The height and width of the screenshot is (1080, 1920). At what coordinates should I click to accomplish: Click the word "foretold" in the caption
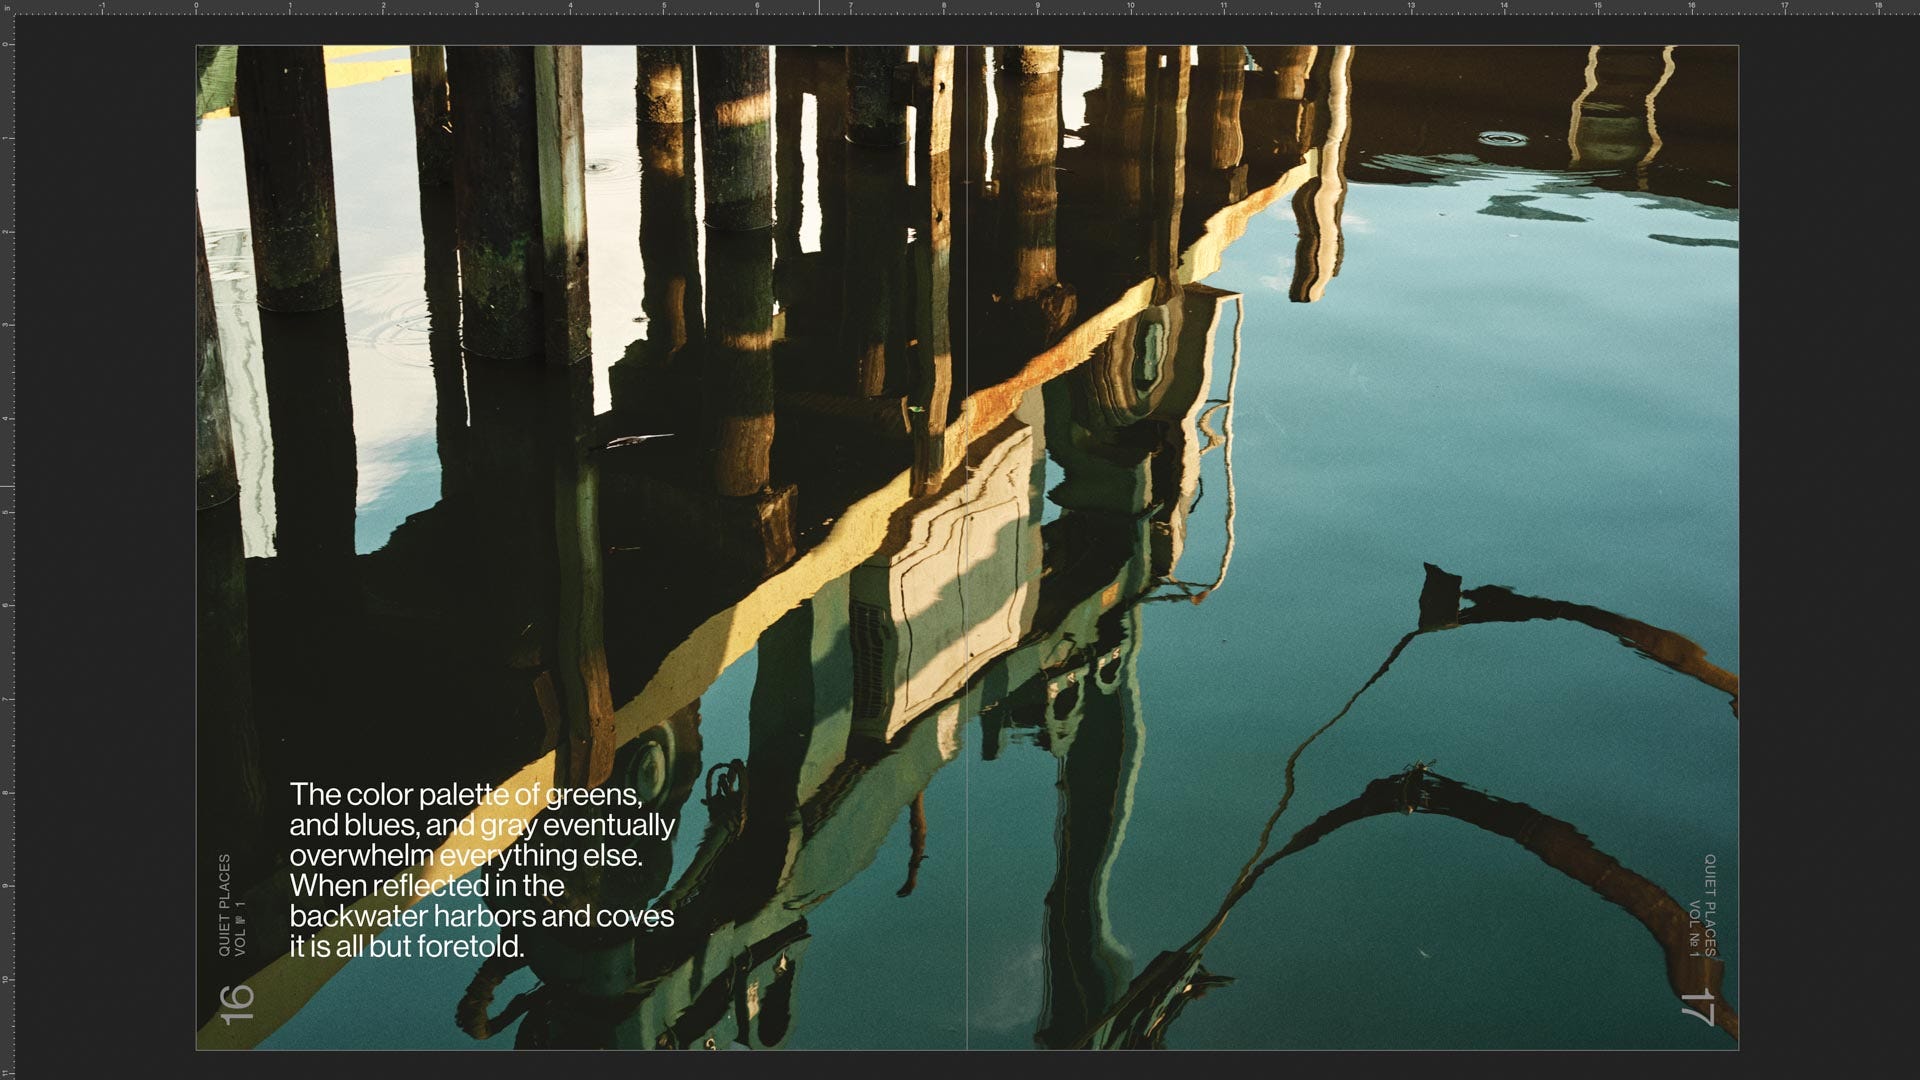pos(468,947)
